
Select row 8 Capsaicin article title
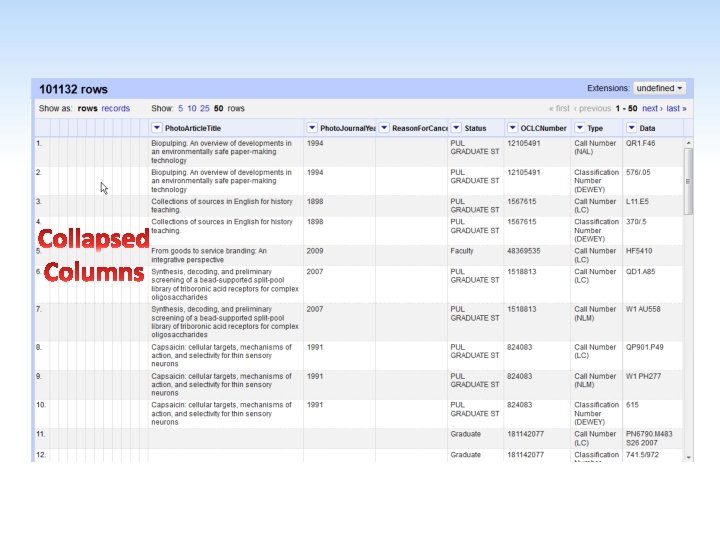(x=221, y=355)
